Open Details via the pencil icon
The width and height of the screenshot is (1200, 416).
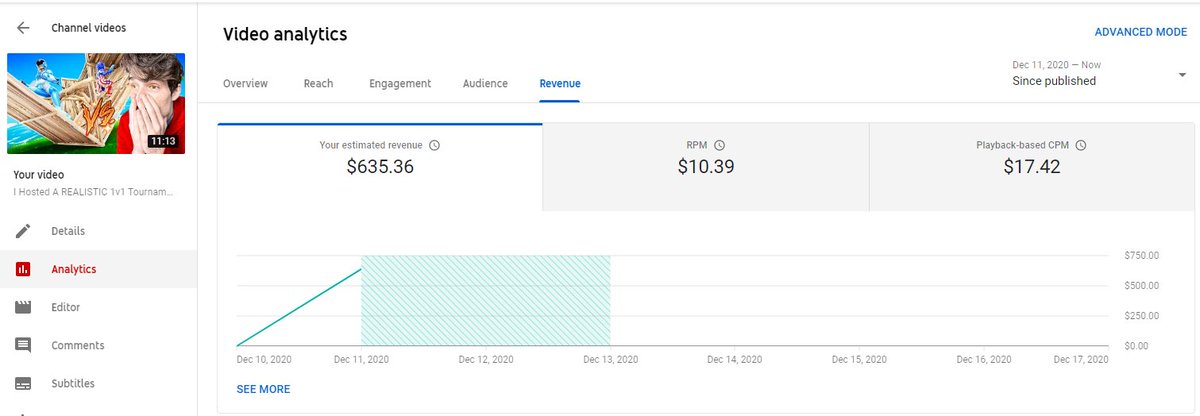coord(23,231)
